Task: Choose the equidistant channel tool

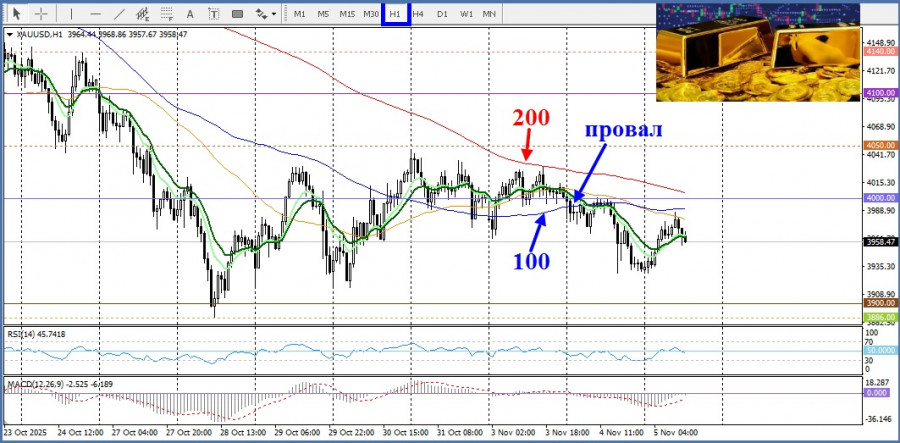Action: pos(143,13)
